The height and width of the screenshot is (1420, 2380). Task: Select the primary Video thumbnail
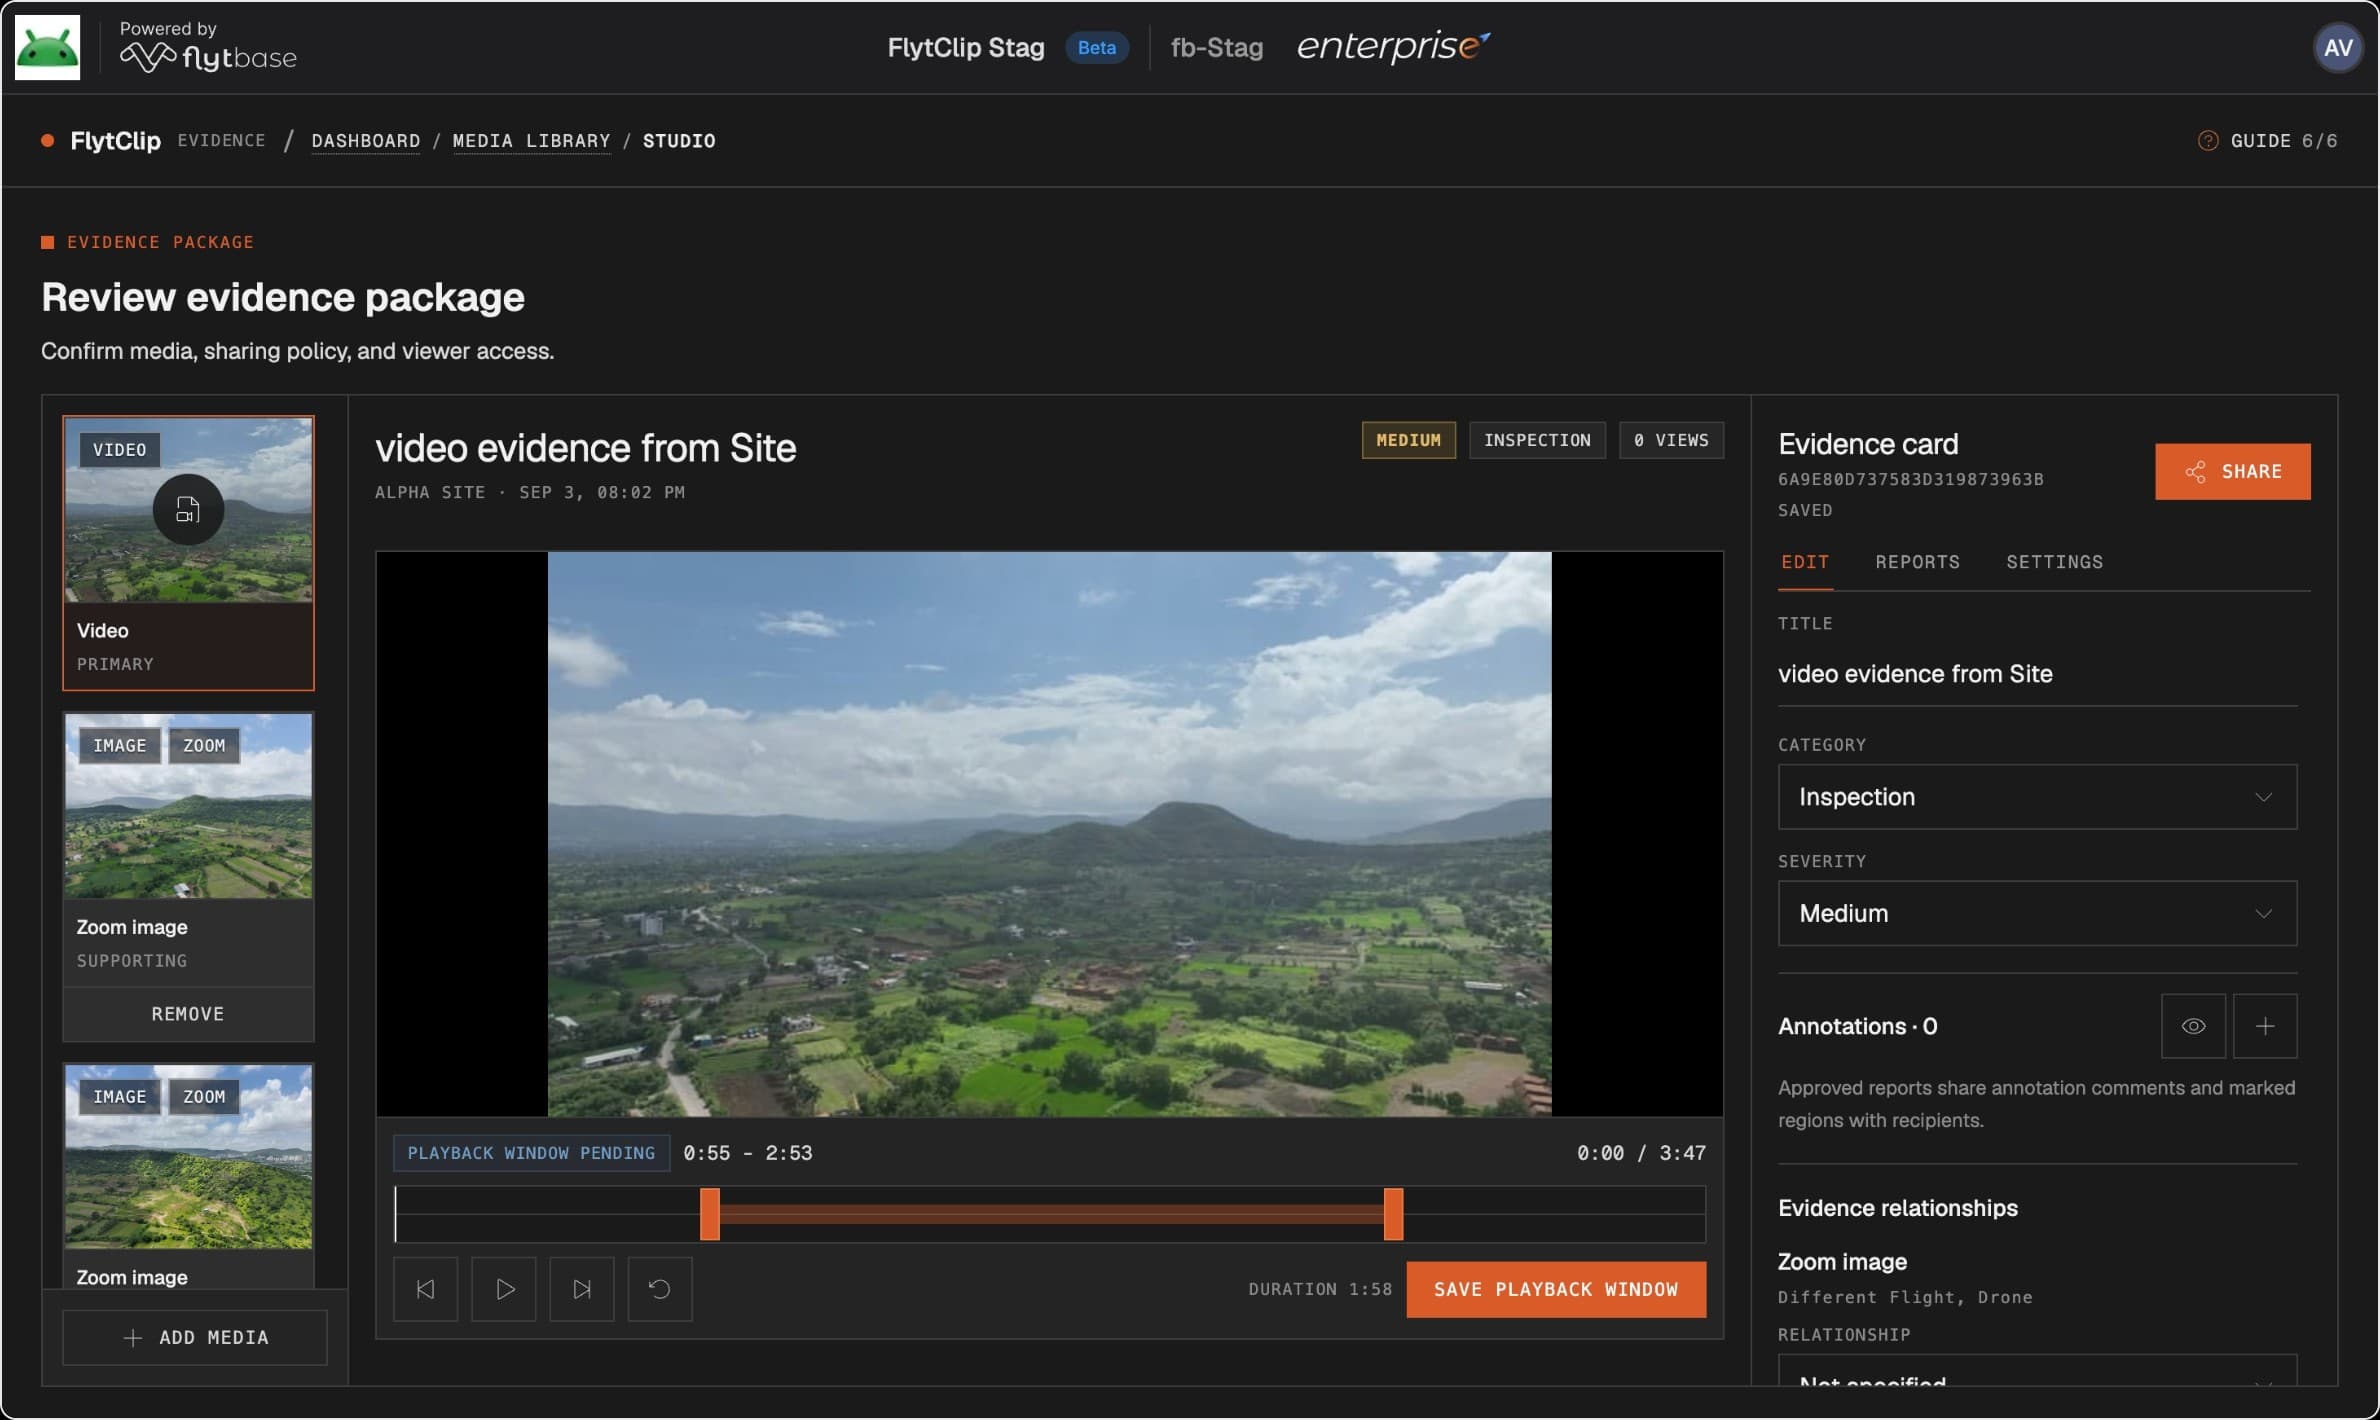(x=188, y=553)
